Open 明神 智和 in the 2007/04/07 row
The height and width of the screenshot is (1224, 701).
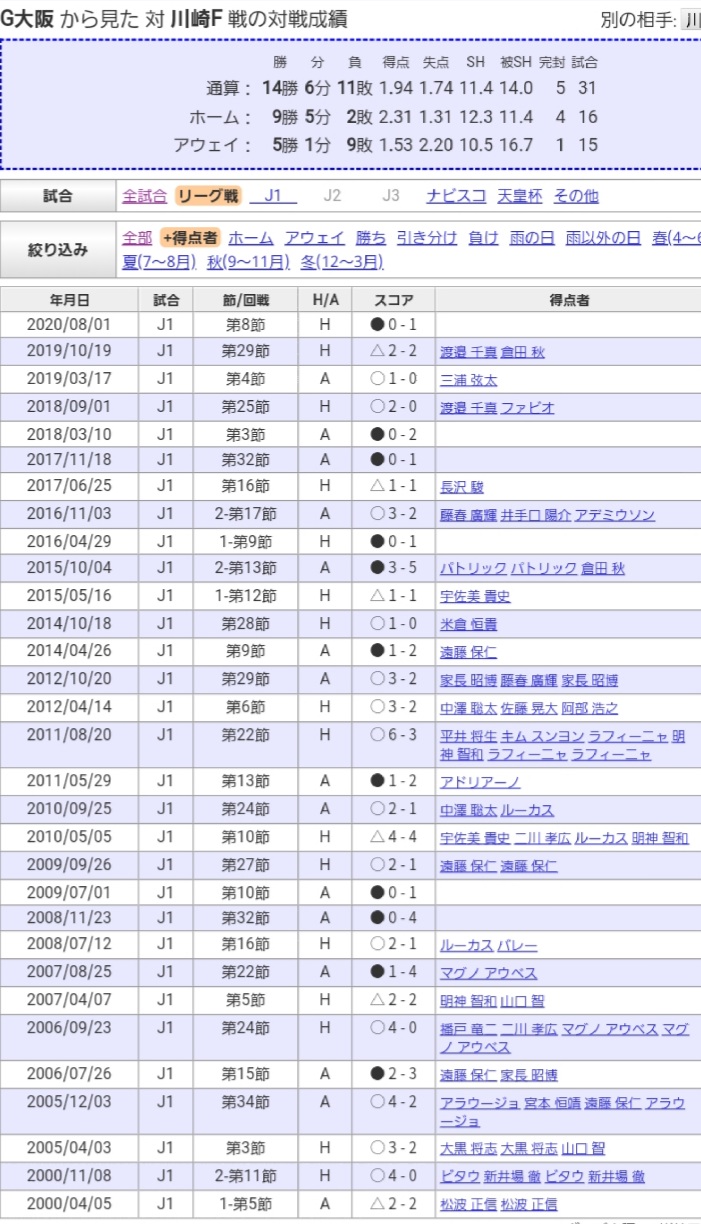tap(469, 1001)
